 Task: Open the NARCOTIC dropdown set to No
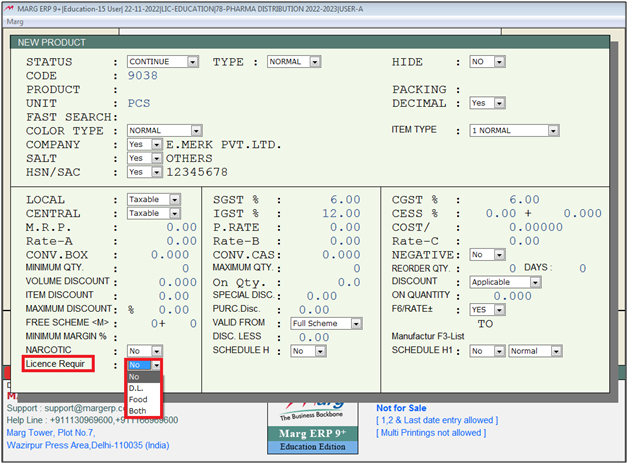click(x=144, y=351)
